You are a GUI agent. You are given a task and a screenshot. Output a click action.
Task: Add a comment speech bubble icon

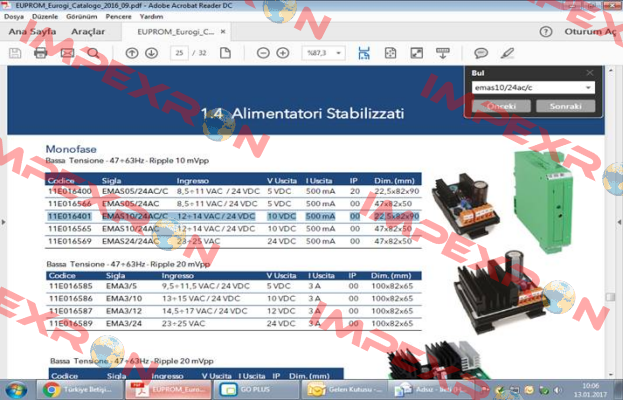point(481,53)
